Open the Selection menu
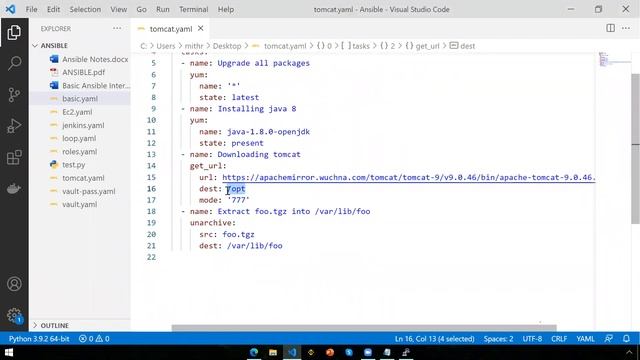640x360 pixels. tap(85, 9)
